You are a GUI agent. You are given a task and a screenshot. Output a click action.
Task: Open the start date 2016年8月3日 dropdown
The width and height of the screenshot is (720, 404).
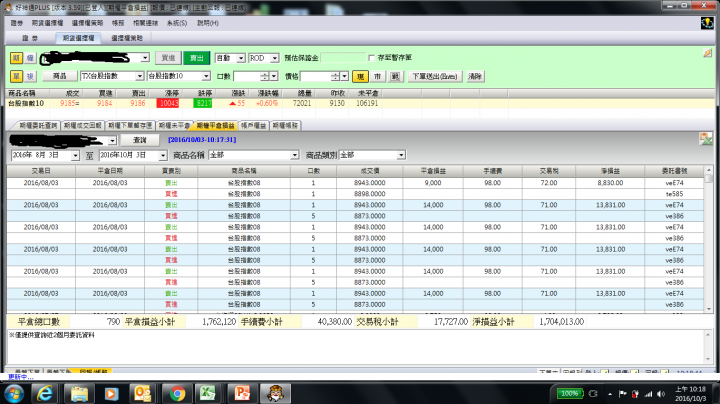click(x=75, y=156)
